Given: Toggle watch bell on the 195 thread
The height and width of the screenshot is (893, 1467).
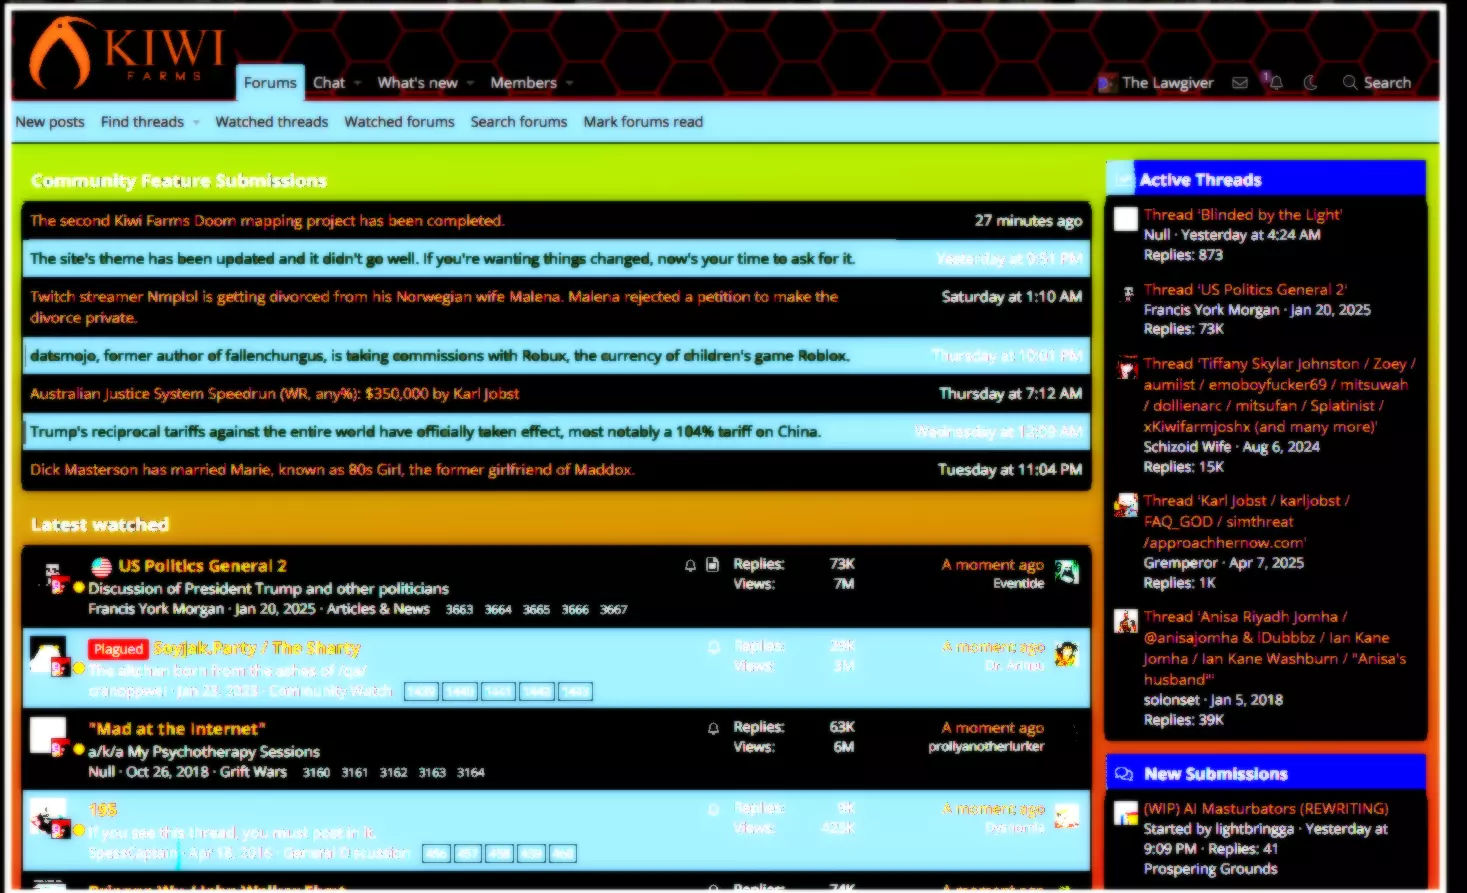Looking at the screenshot, I should pos(713,809).
